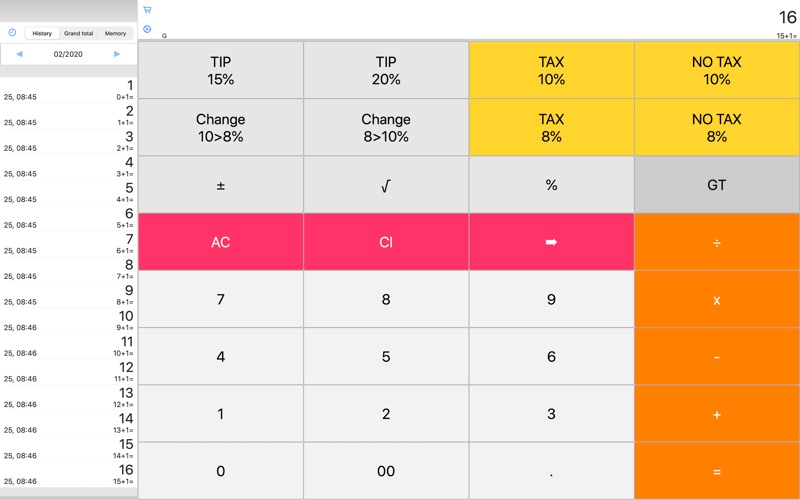This screenshot has height=500, width=800.
Task: Select the History tab
Action: 42,33
